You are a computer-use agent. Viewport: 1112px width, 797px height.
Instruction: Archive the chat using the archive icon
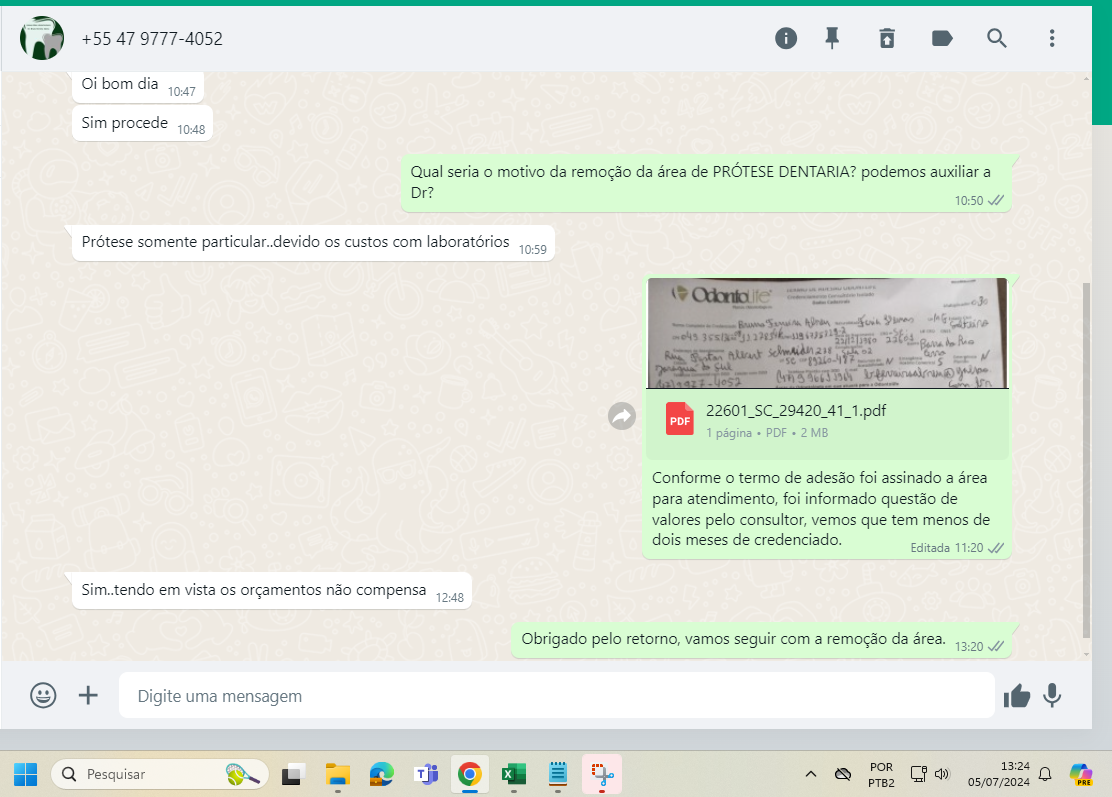[x=887, y=38]
